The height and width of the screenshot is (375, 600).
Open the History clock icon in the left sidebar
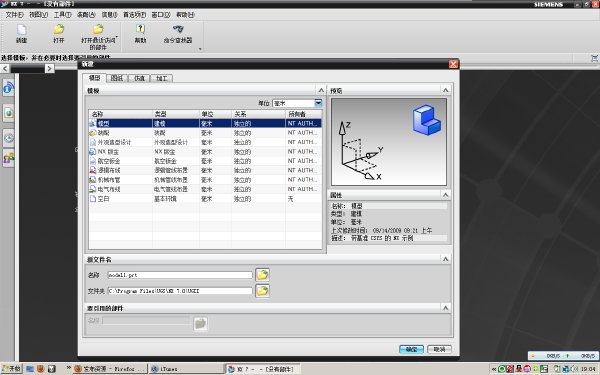coord(8,138)
